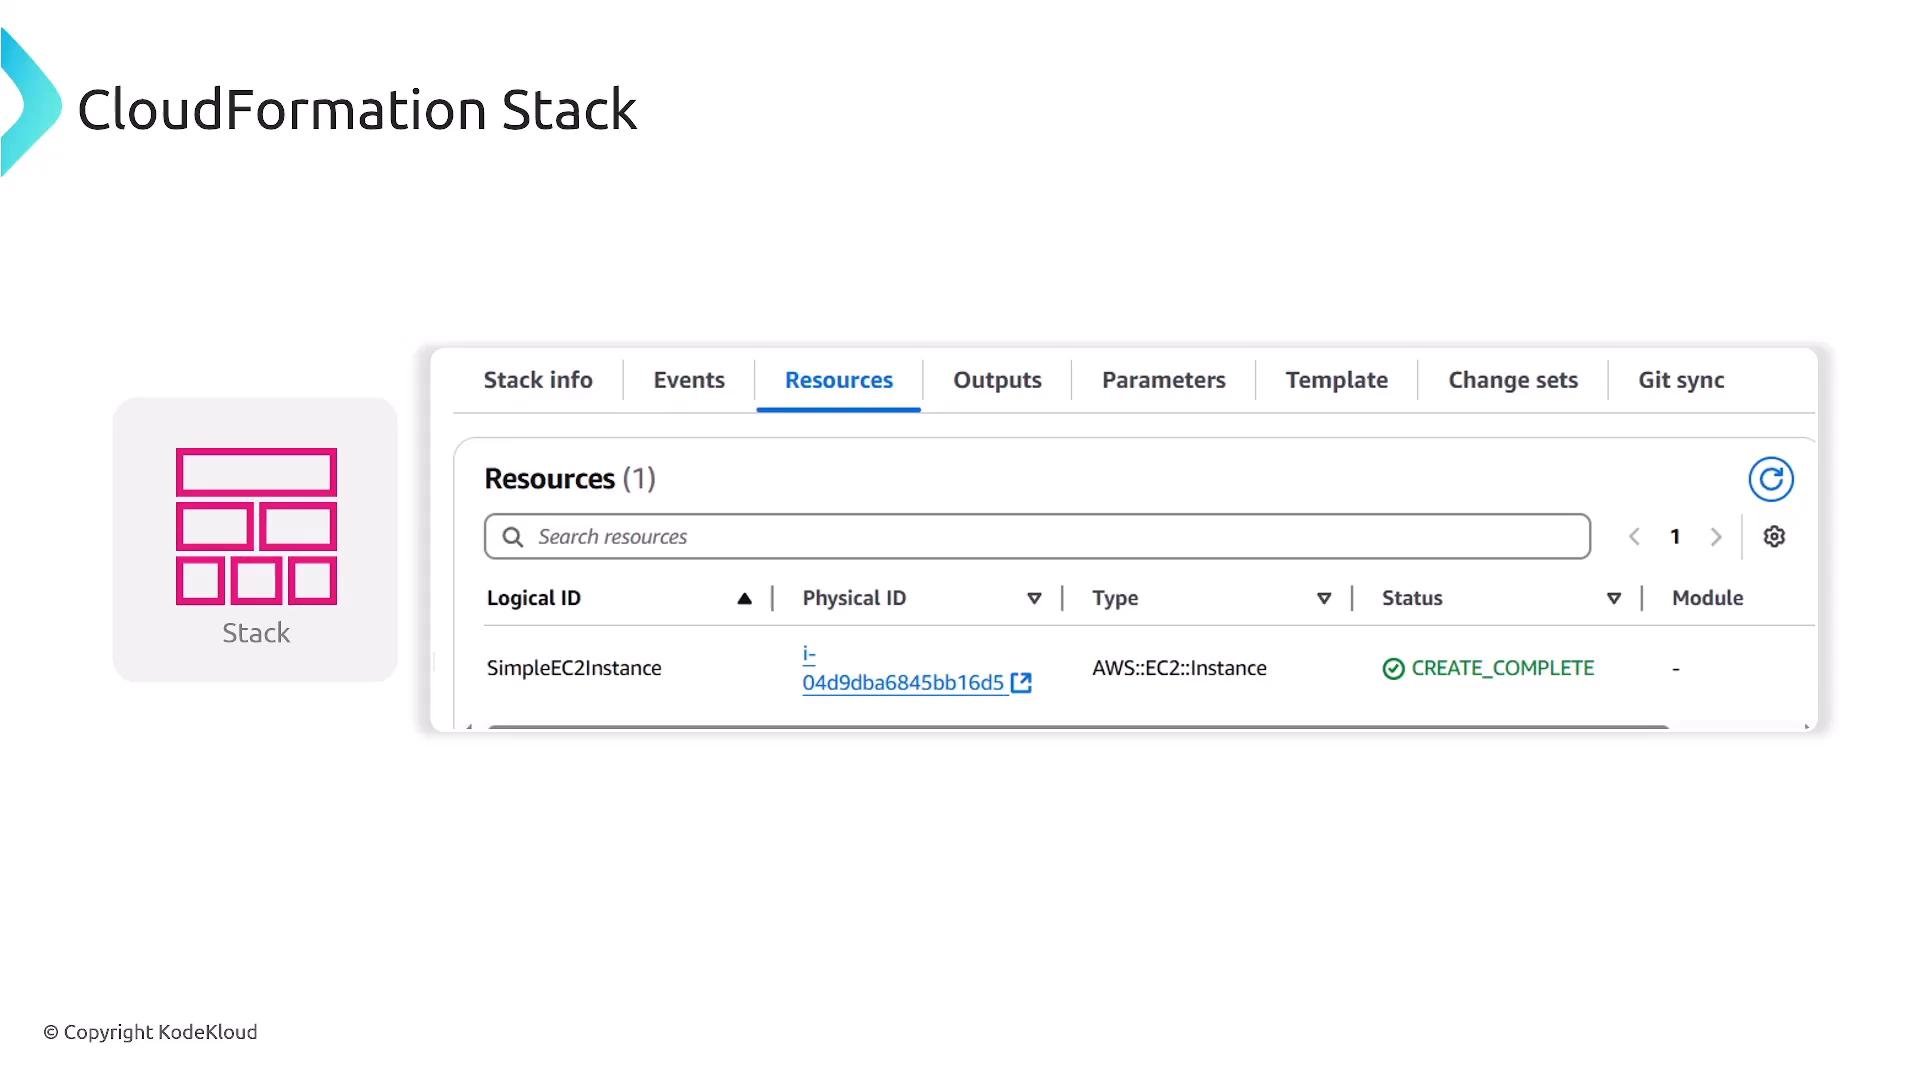Click the Module column header

click(x=1707, y=598)
